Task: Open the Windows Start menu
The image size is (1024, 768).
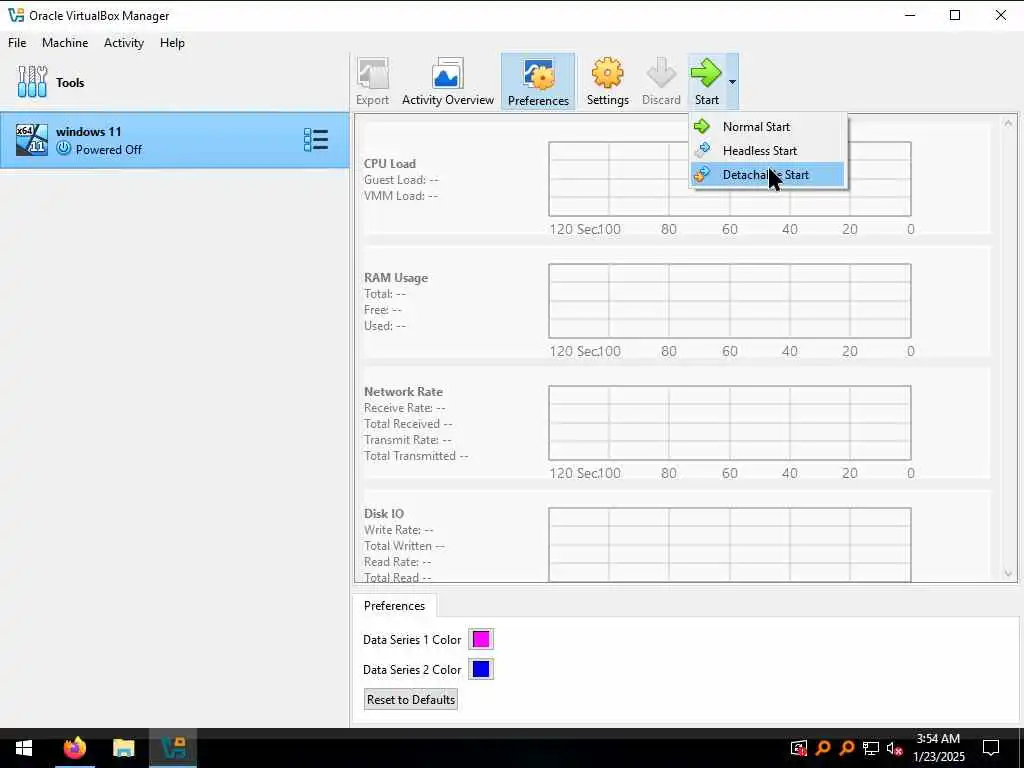Action: [x=24, y=748]
